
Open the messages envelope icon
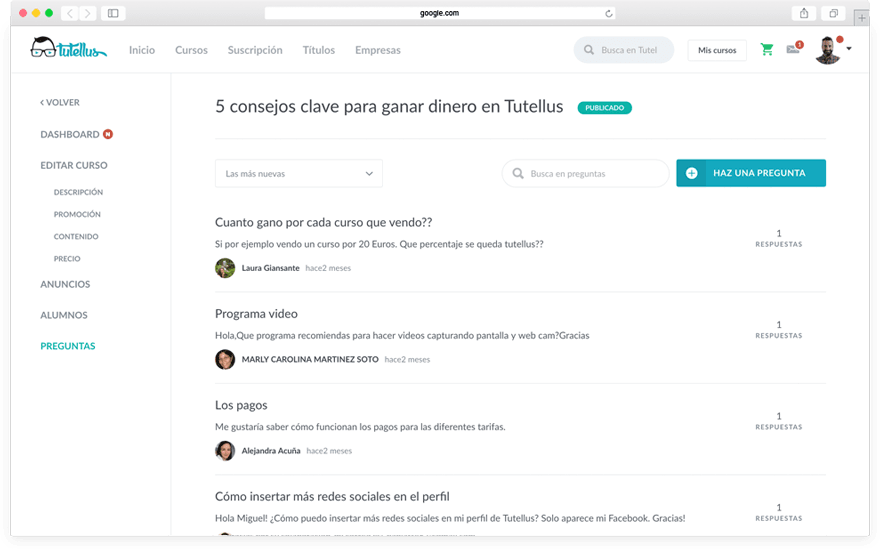[x=793, y=49]
